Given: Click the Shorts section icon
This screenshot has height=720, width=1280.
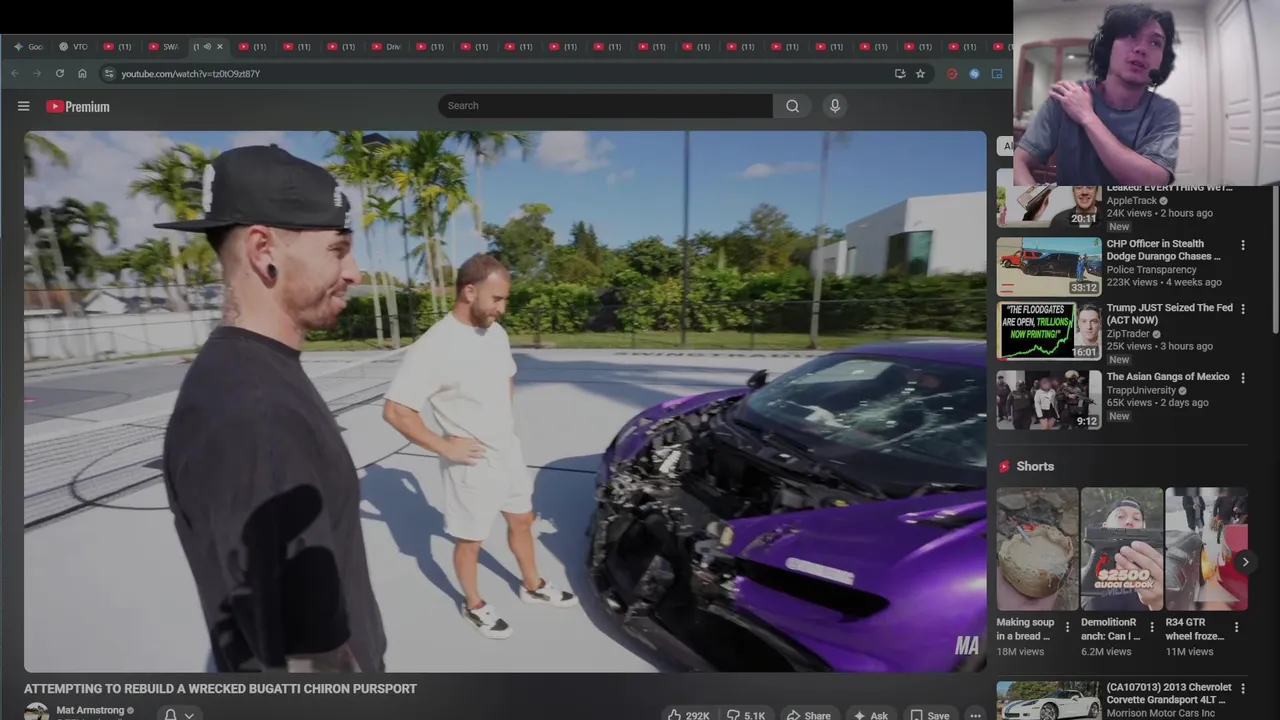Looking at the screenshot, I should [1004, 466].
